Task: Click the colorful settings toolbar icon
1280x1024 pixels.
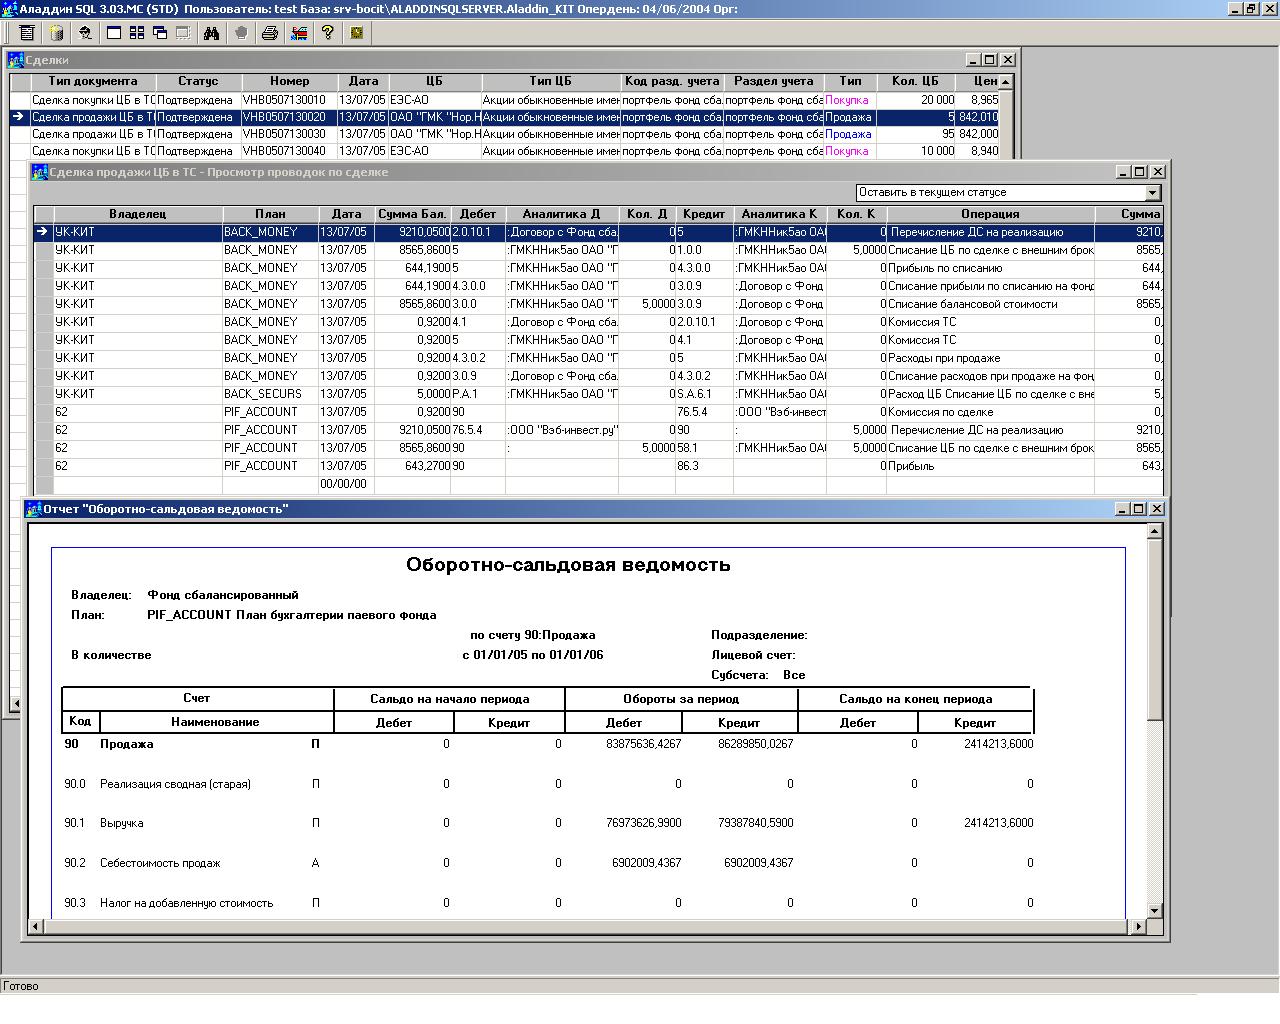Action: click(298, 33)
